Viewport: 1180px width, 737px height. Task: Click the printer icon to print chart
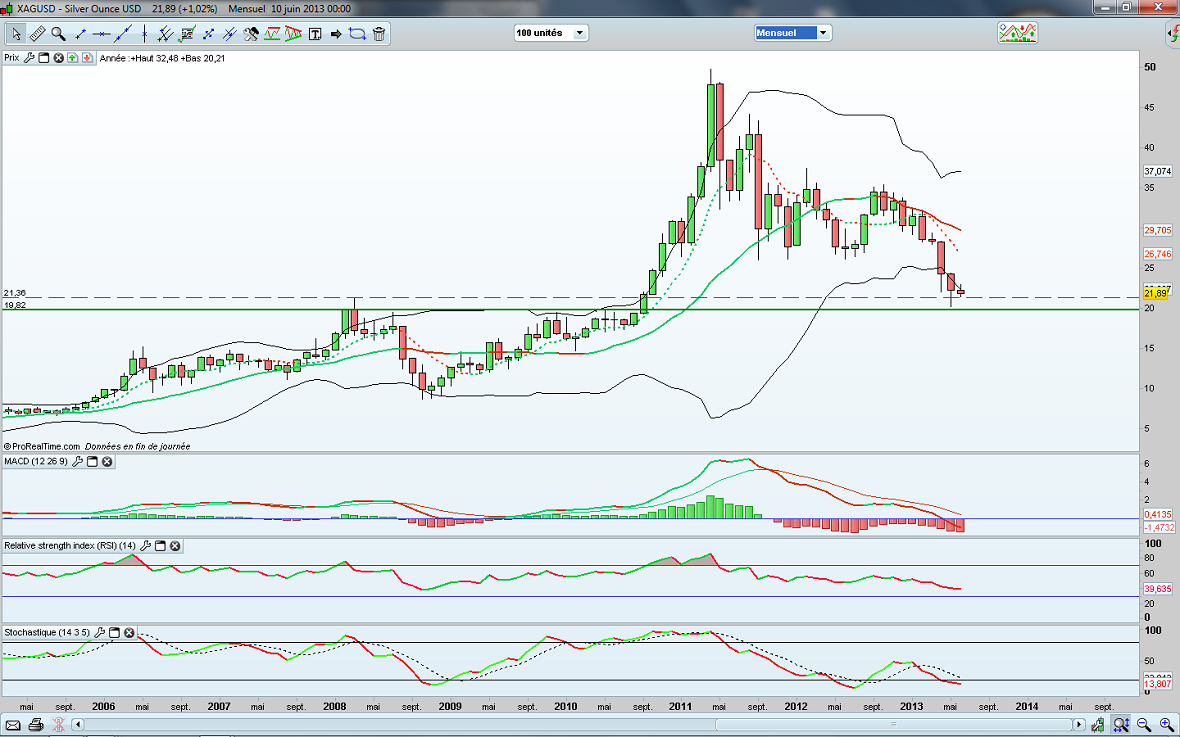(36, 724)
